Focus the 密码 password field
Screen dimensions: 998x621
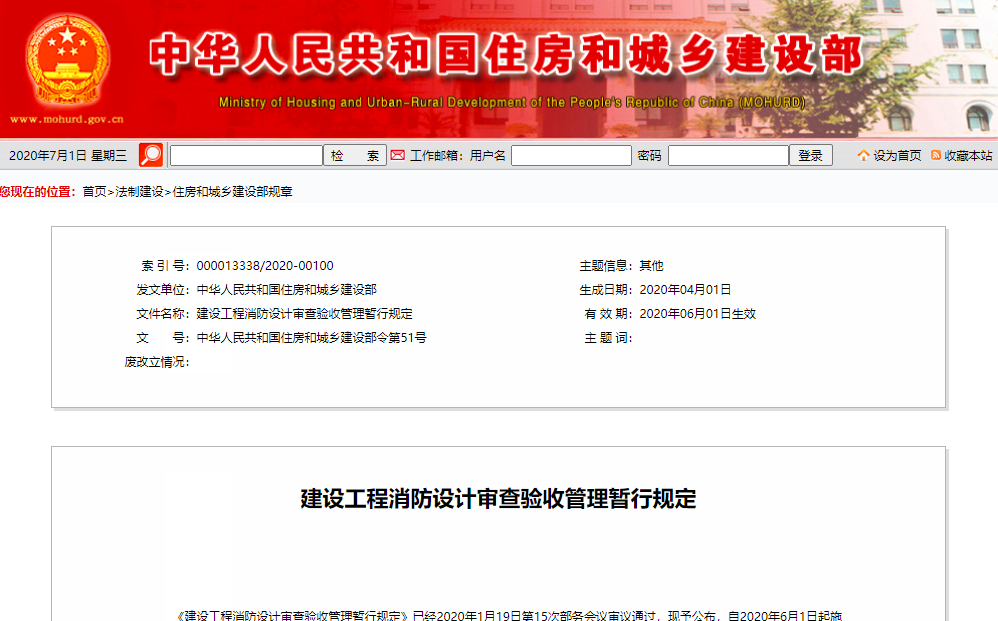tap(729, 155)
